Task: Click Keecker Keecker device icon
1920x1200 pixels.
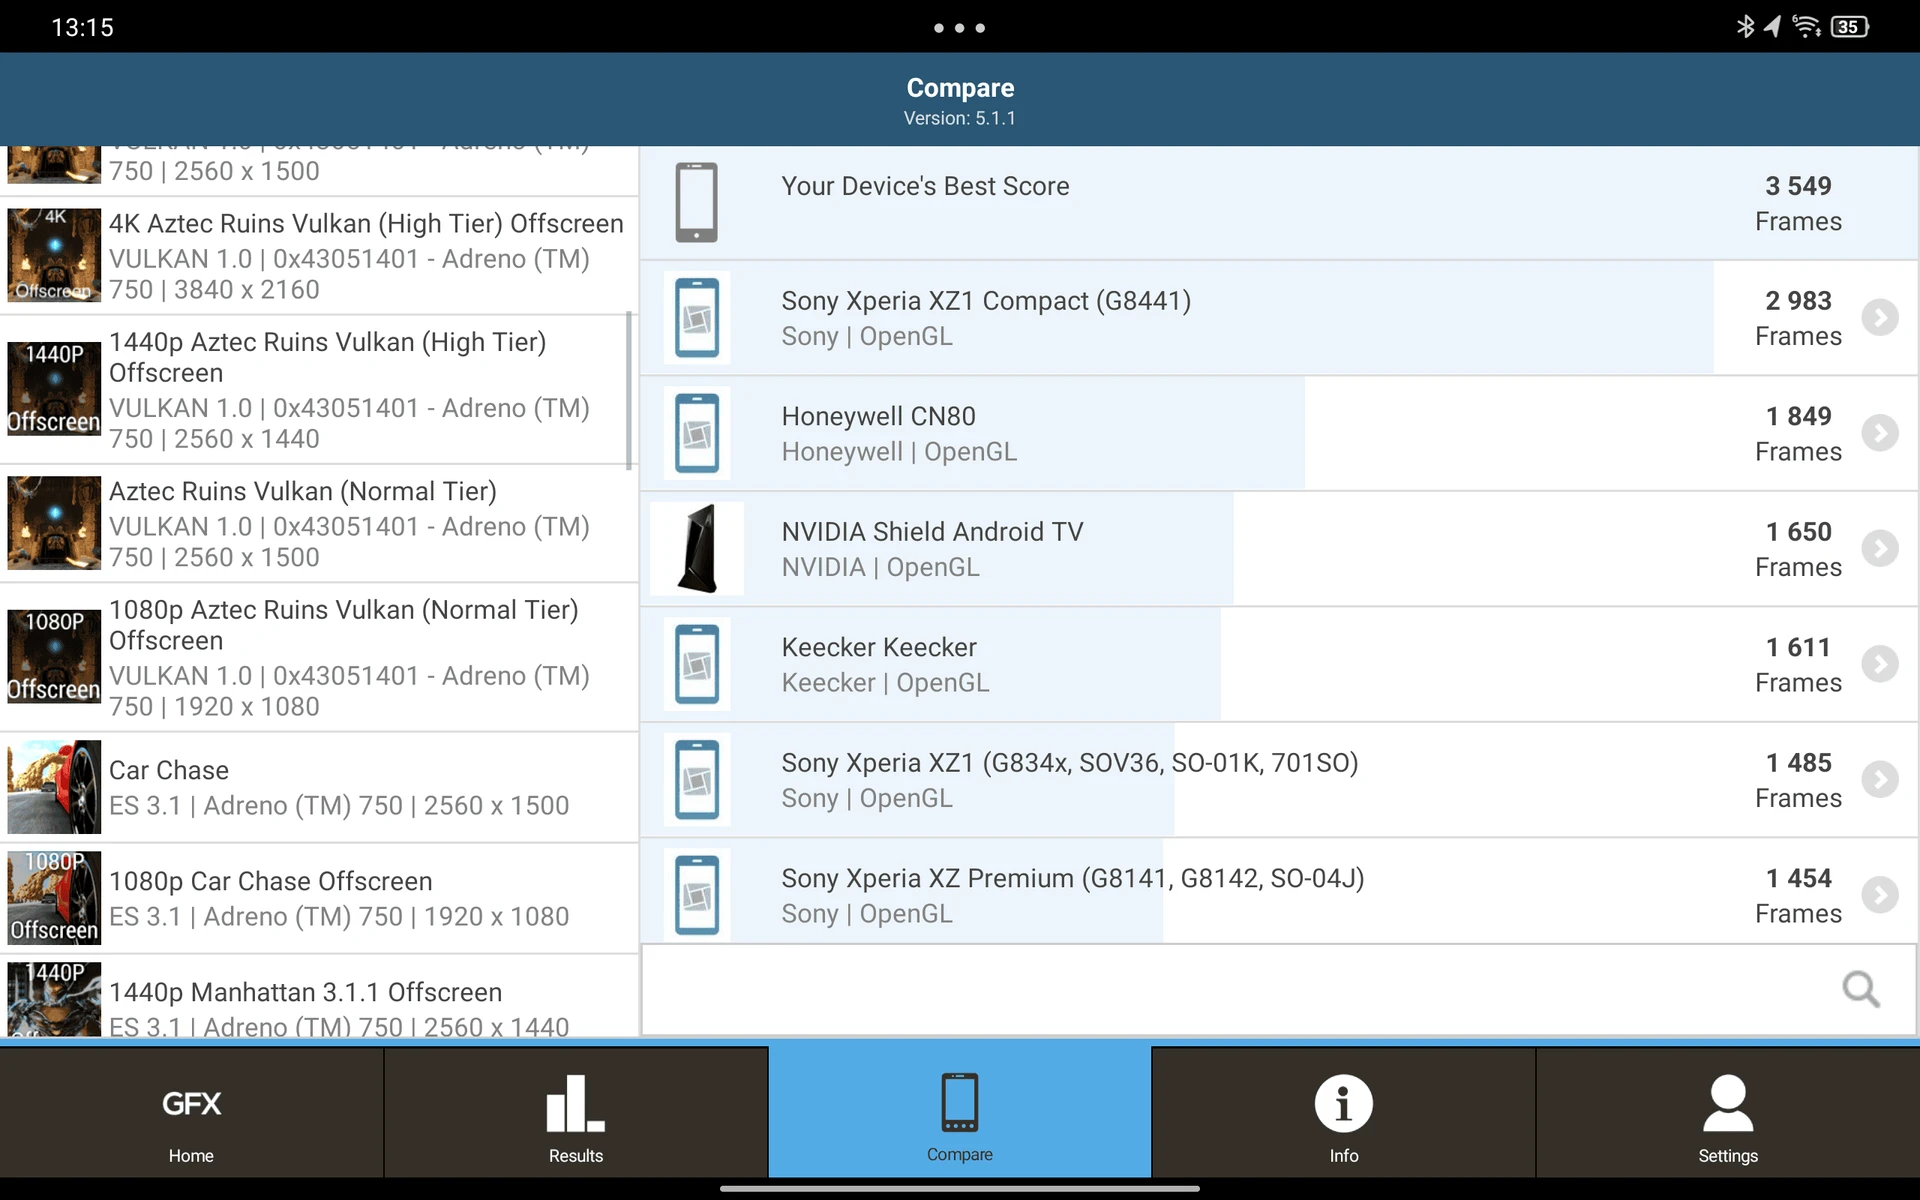Action: tap(697, 664)
